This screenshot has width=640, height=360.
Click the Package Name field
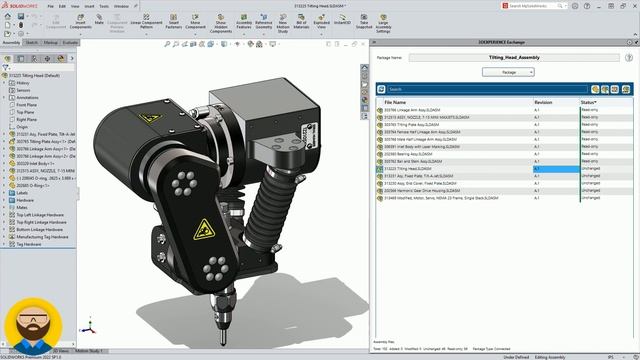click(514, 58)
